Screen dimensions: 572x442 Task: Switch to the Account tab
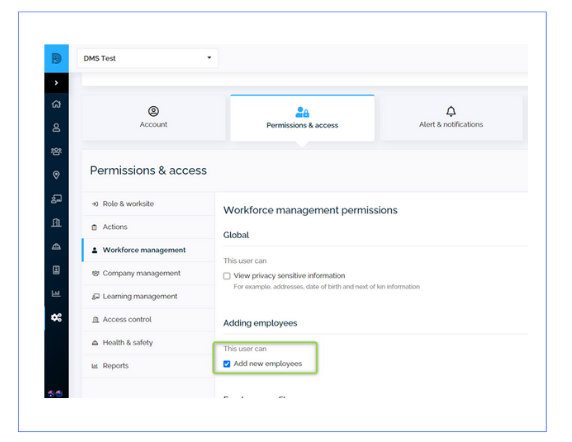click(154, 117)
